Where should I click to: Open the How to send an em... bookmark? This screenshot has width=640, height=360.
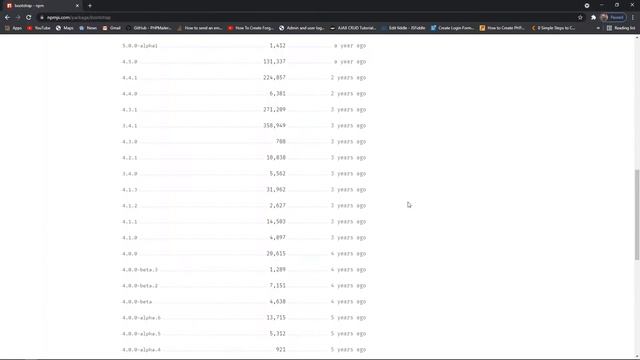pyautogui.click(x=200, y=28)
